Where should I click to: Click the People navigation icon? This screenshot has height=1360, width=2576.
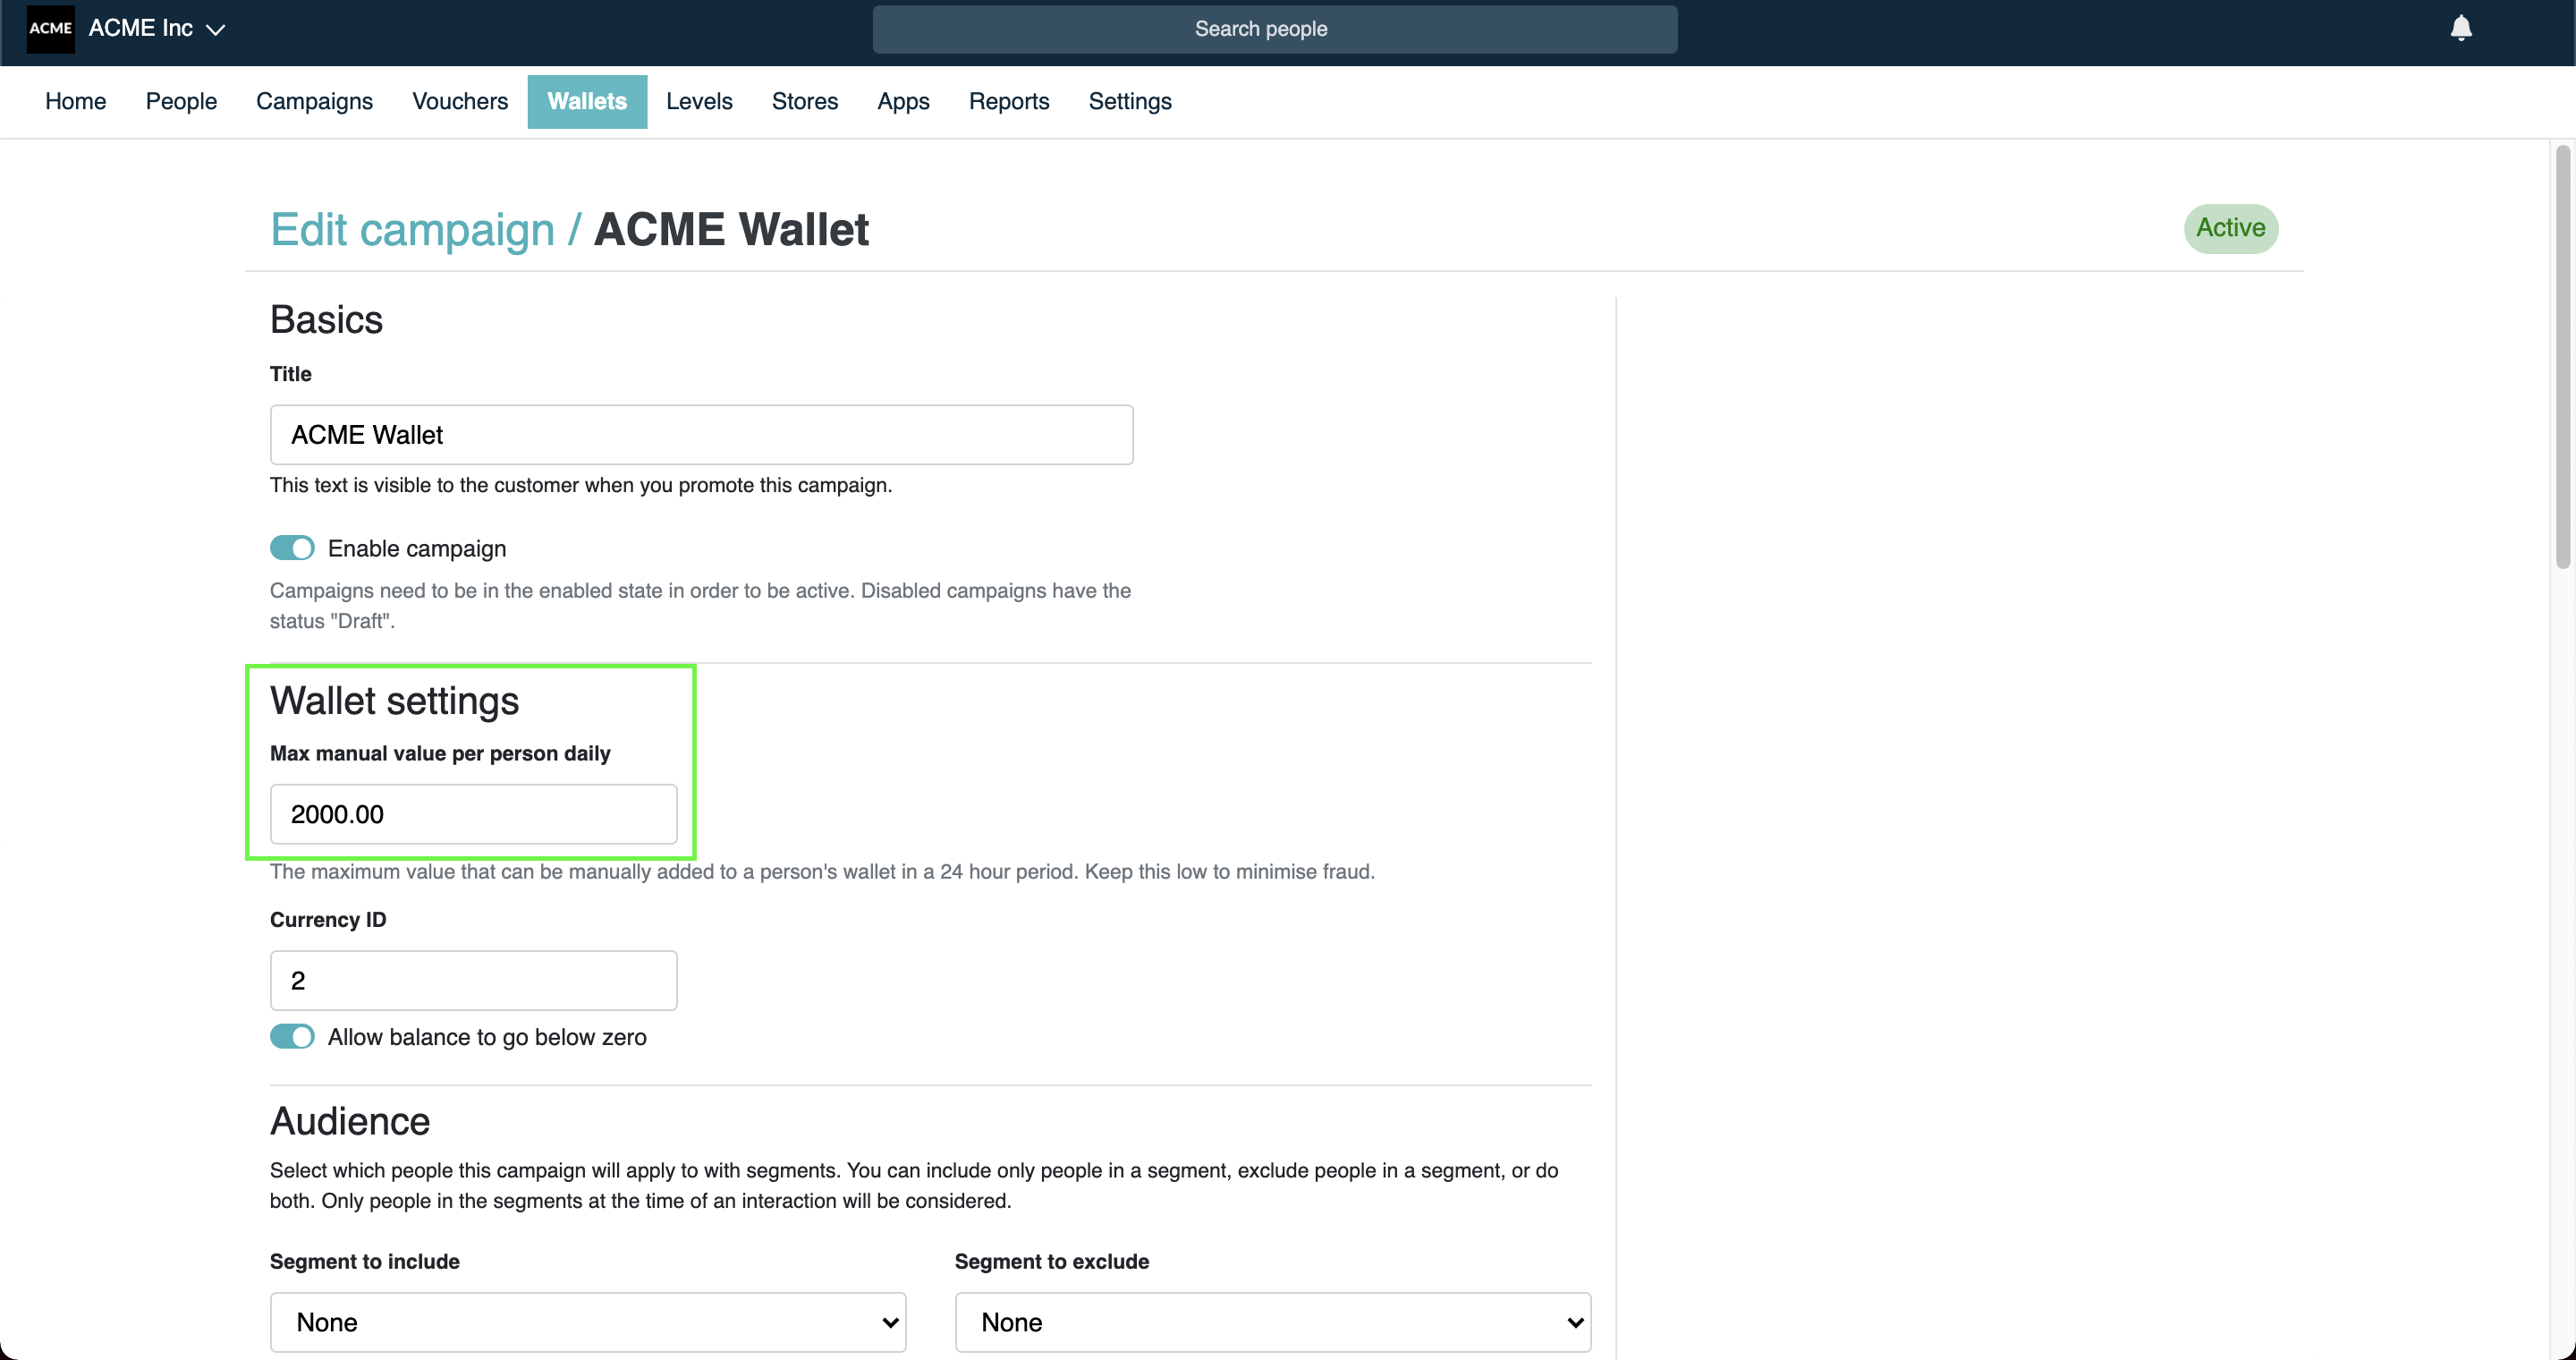(181, 100)
